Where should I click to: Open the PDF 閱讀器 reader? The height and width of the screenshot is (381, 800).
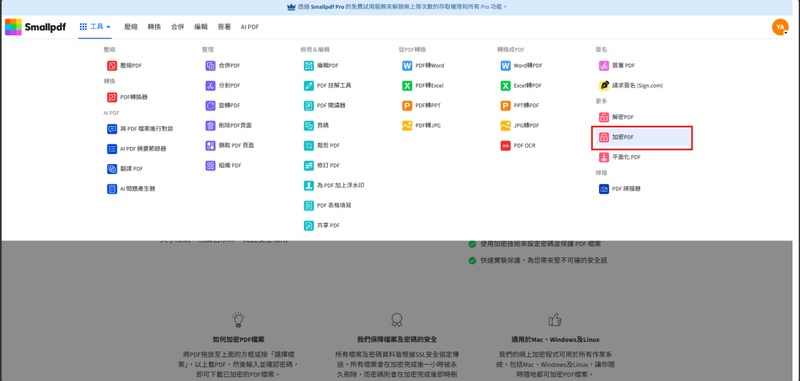coord(324,106)
